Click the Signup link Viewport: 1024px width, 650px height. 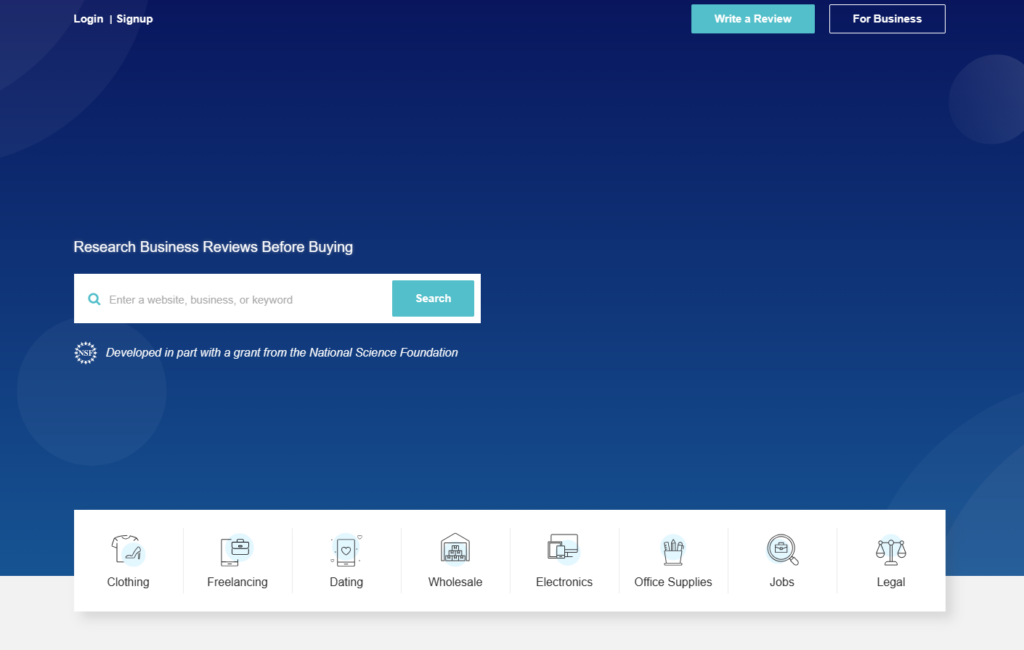134,18
